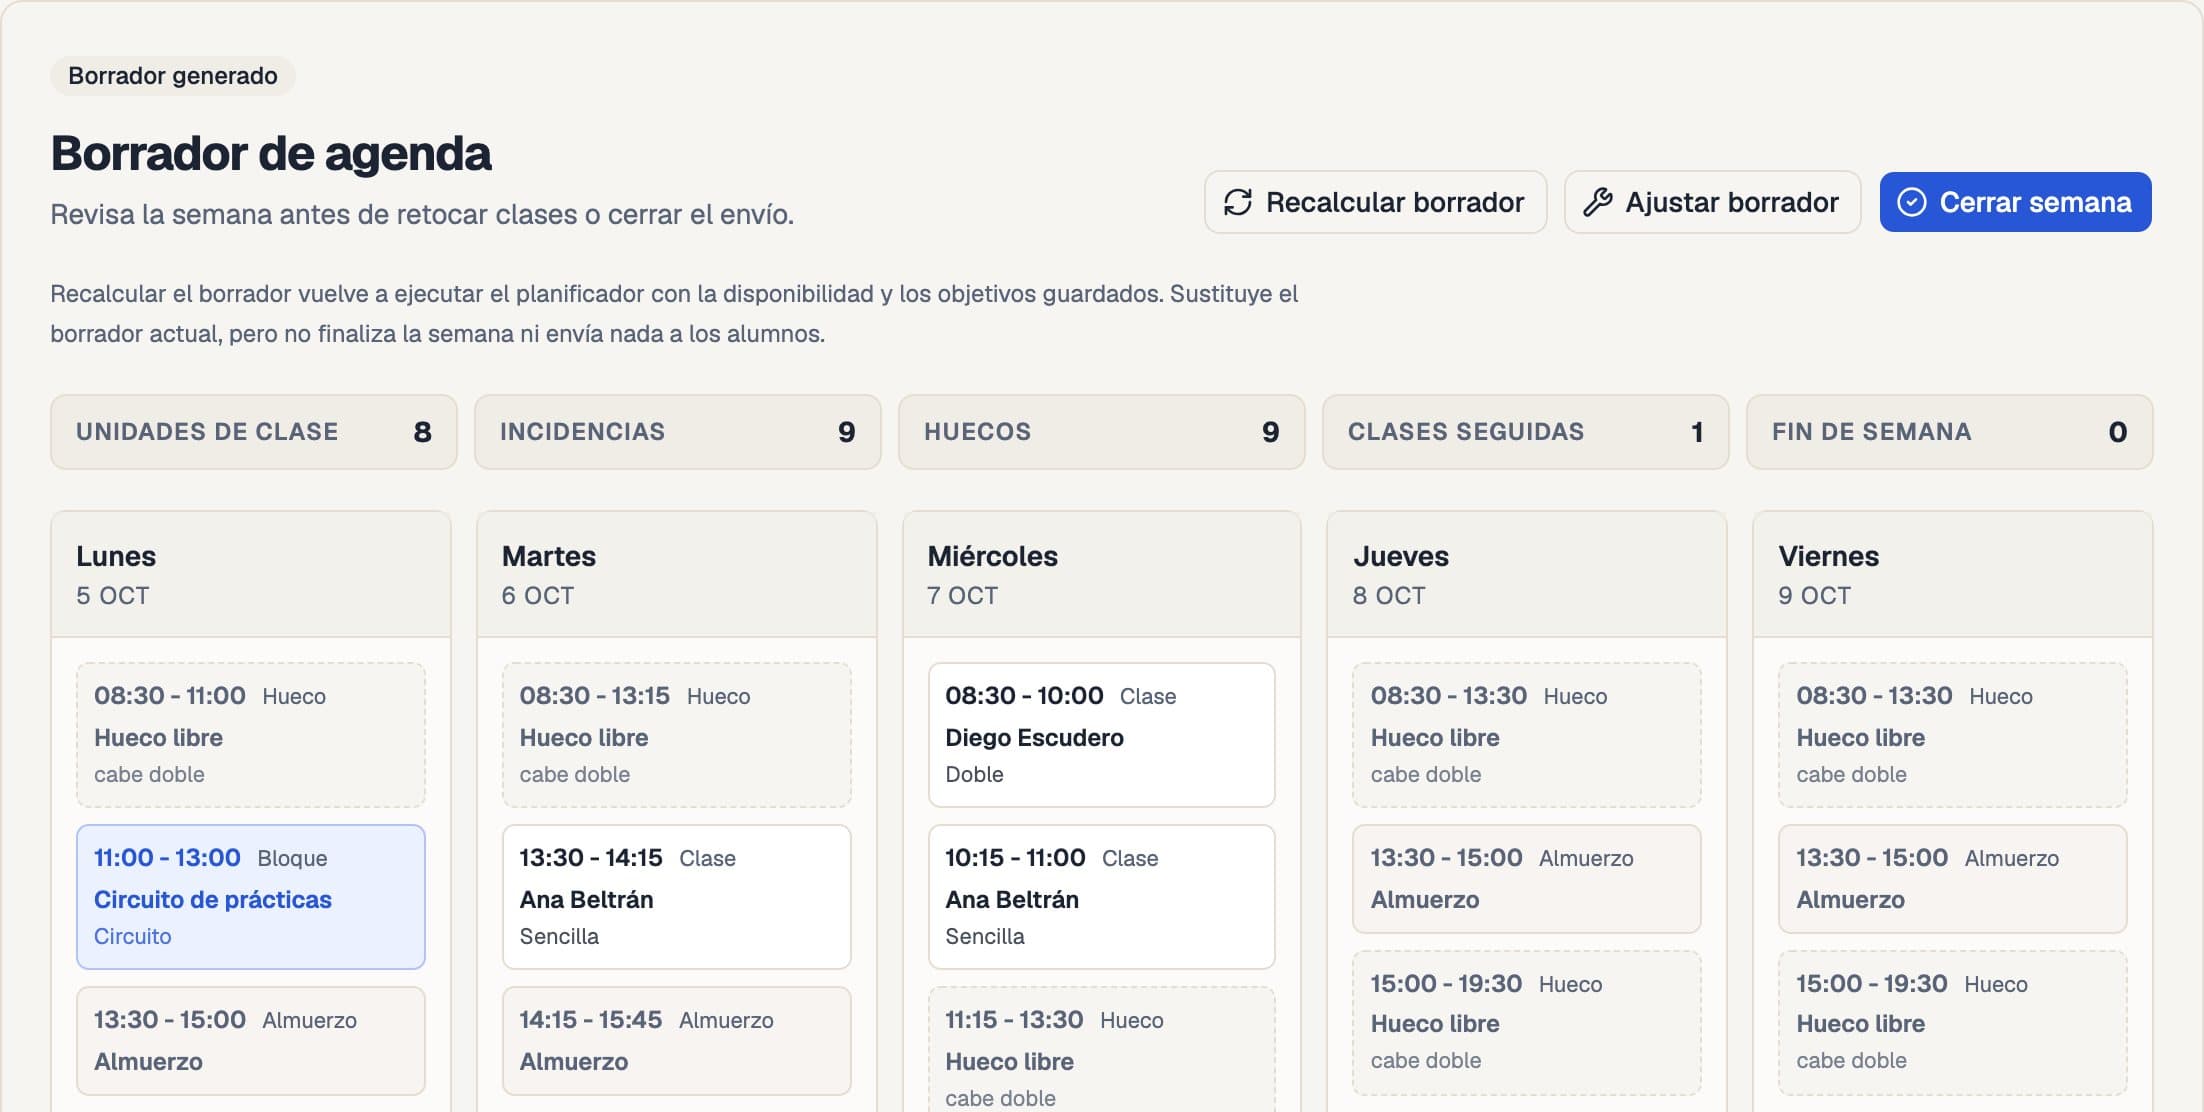Confirm with Cerrar semana button label
Image resolution: width=2204 pixels, height=1112 pixels.
[2035, 202]
